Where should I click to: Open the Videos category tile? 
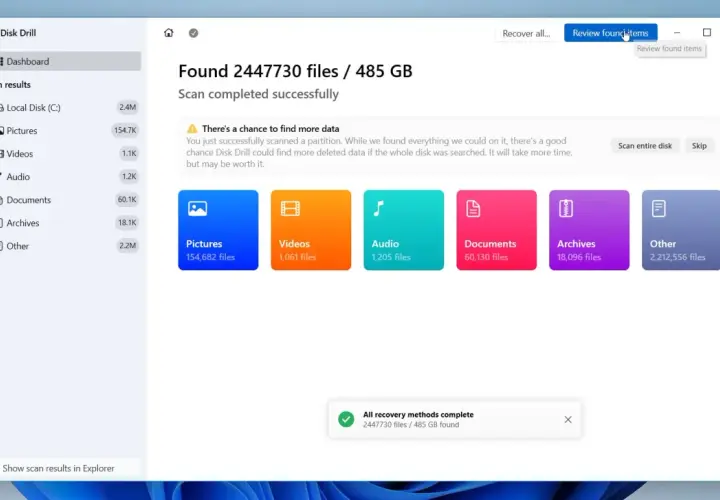(x=311, y=230)
